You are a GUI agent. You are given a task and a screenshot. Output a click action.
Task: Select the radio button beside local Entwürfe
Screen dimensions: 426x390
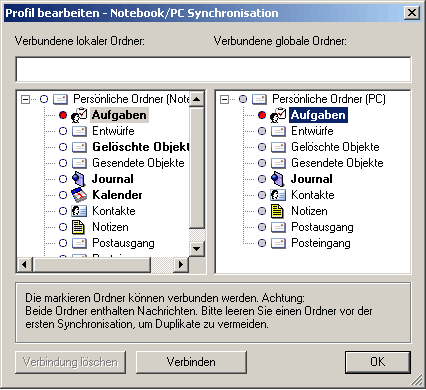point(63,131)
